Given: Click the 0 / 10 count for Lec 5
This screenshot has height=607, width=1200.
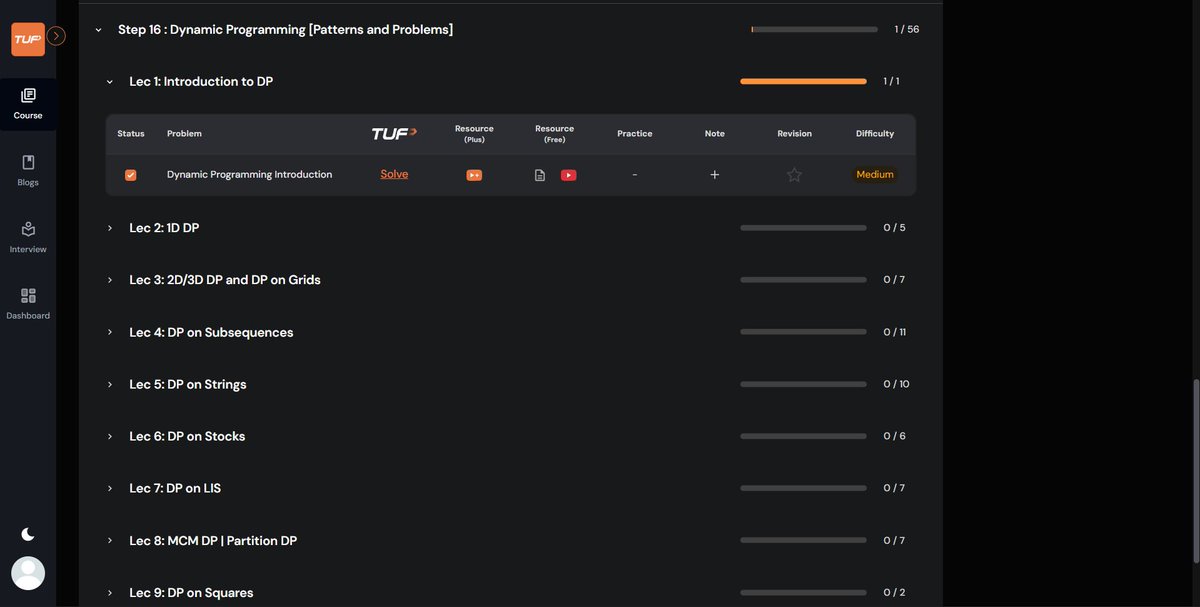Looking at the screenshot, I should [x=897, y=384].
